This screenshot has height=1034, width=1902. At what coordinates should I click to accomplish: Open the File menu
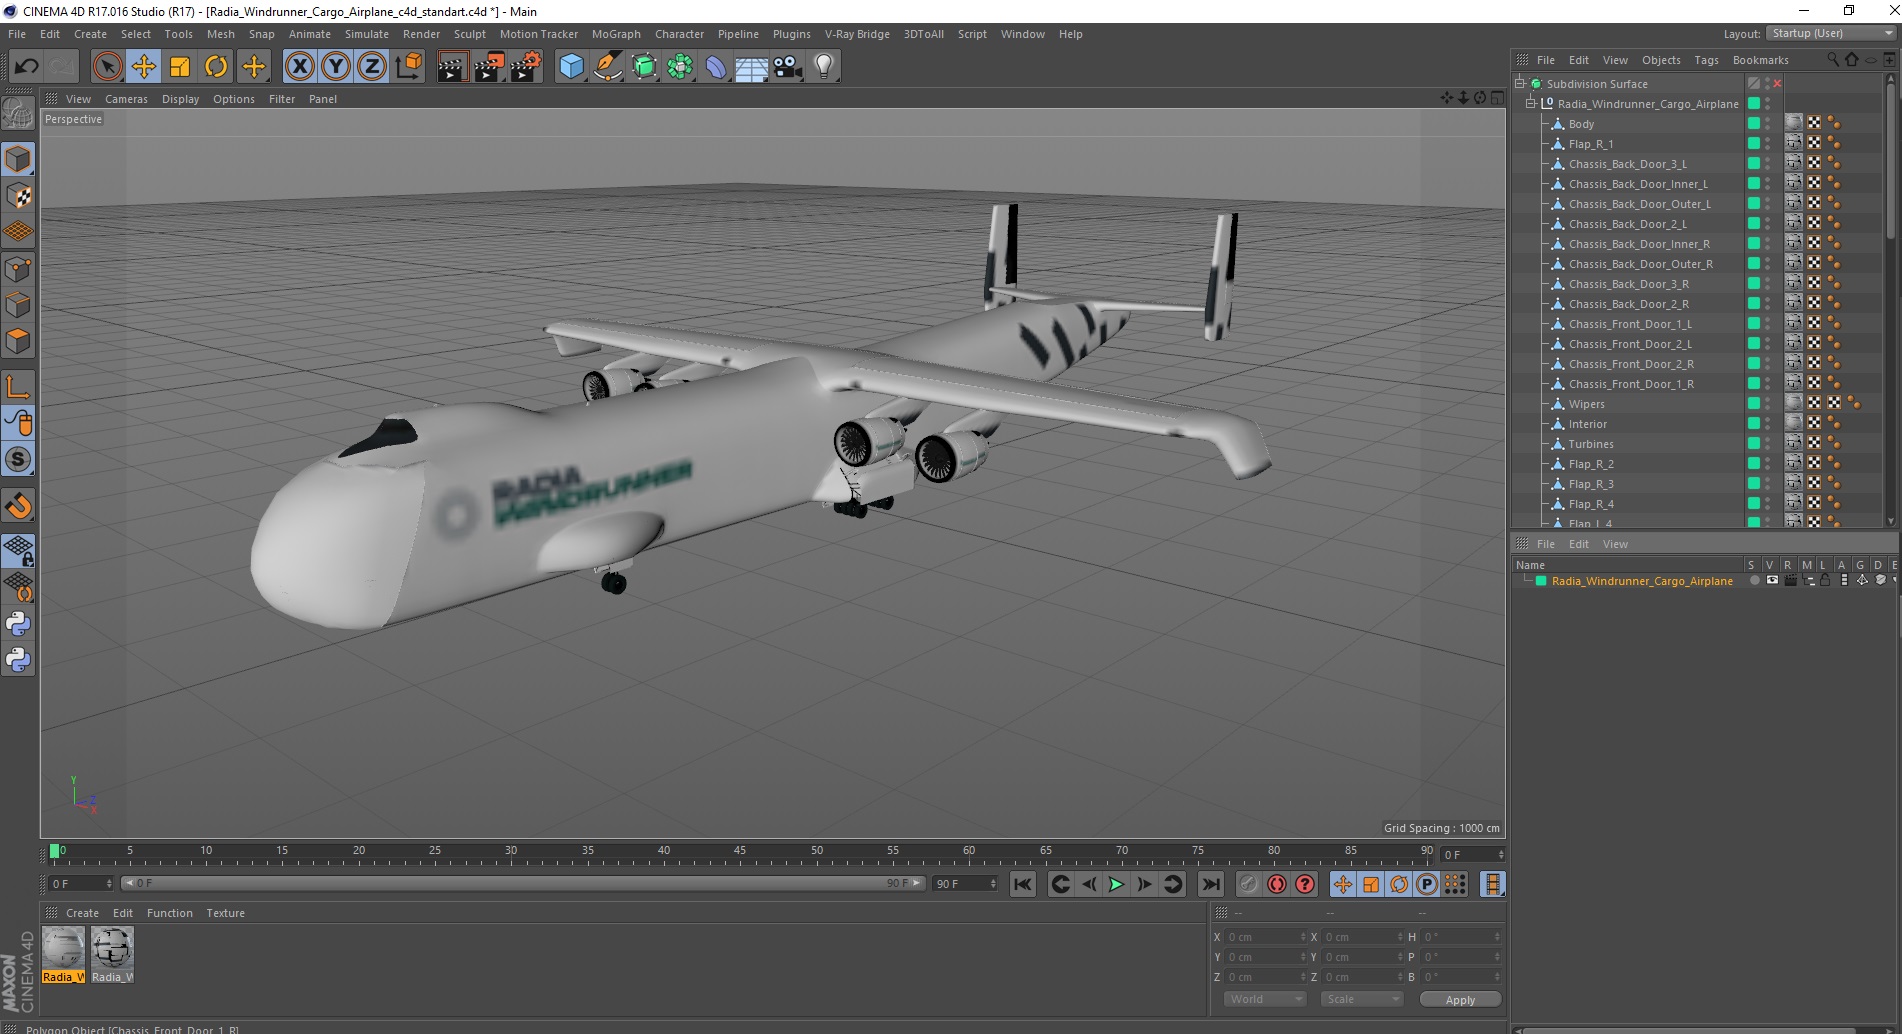pos(17,34)
